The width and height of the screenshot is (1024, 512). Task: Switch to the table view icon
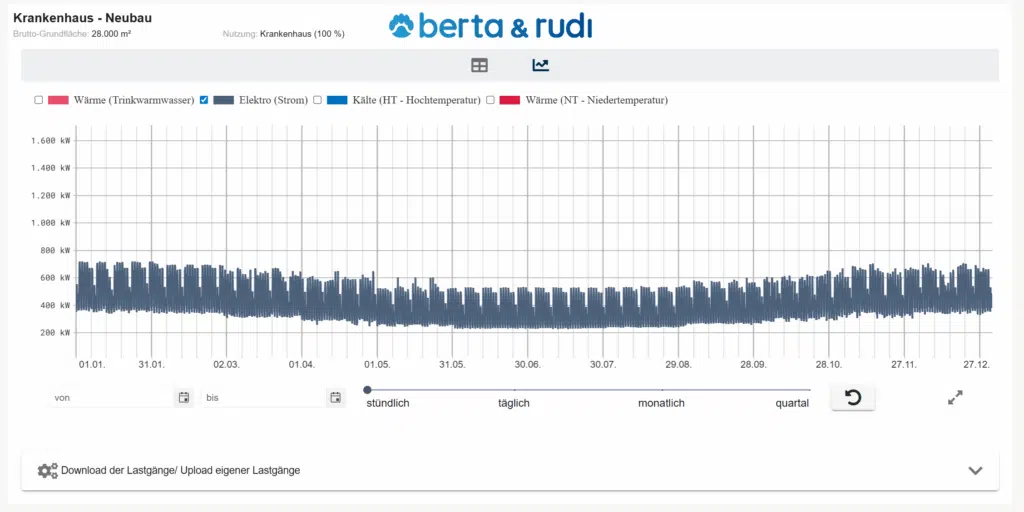point(480,65)
